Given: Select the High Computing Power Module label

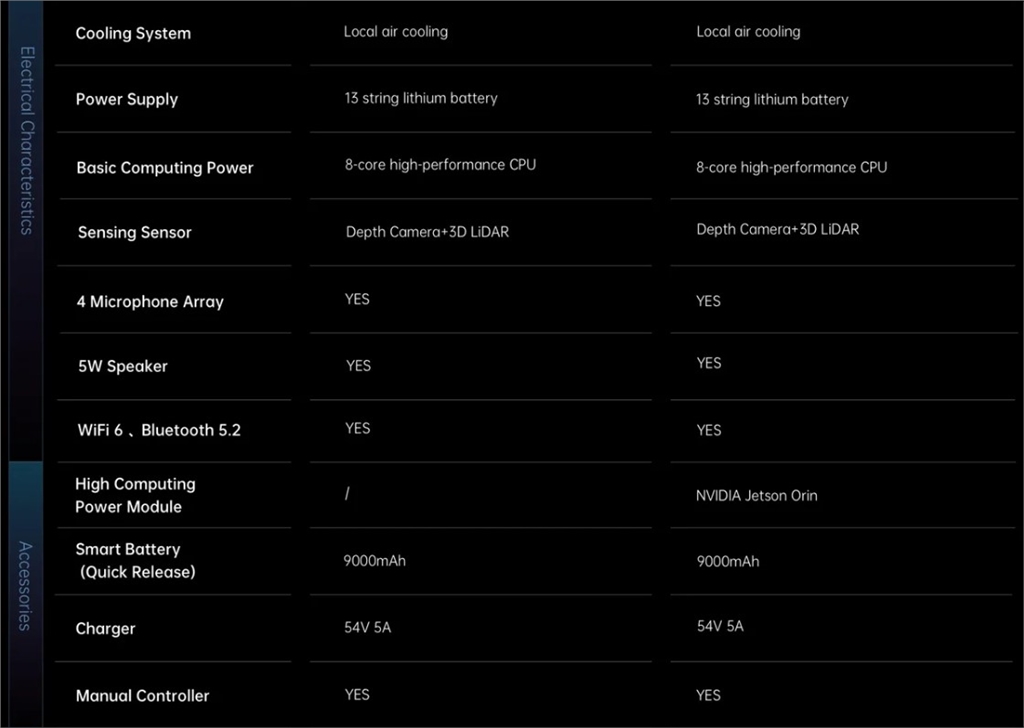Looking at the screenshot, I should click(135, 495).
